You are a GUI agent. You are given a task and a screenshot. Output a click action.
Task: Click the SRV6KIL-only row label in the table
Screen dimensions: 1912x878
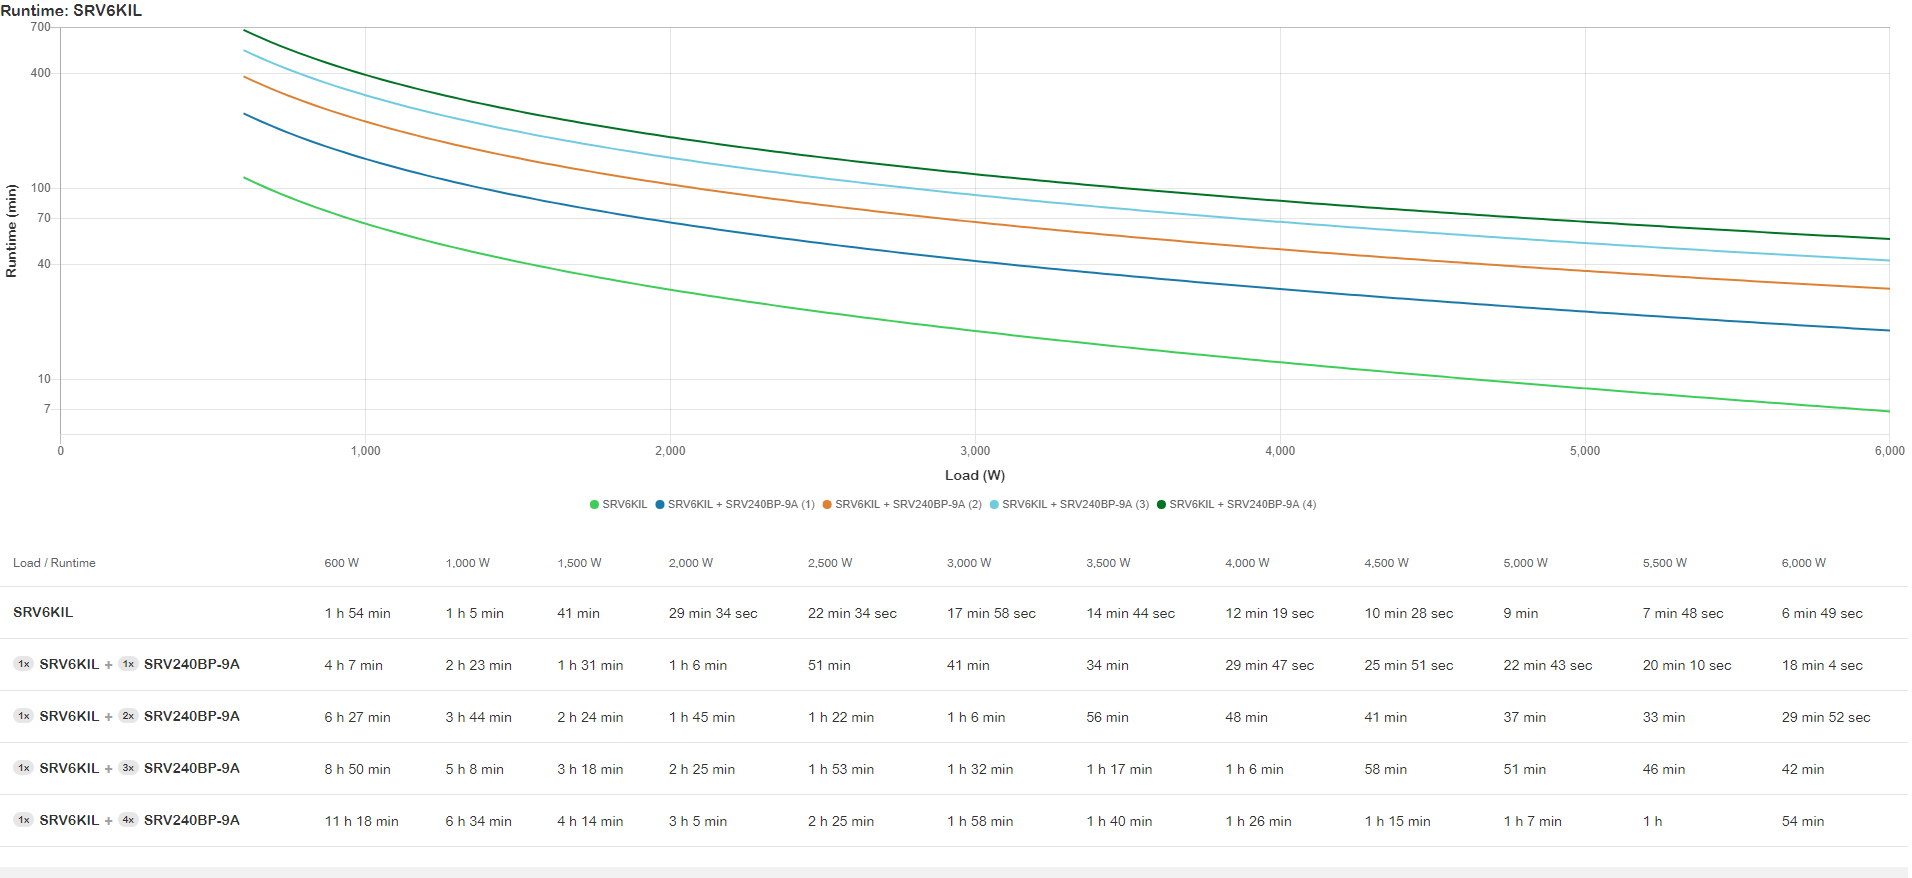(x=43, y=612)
